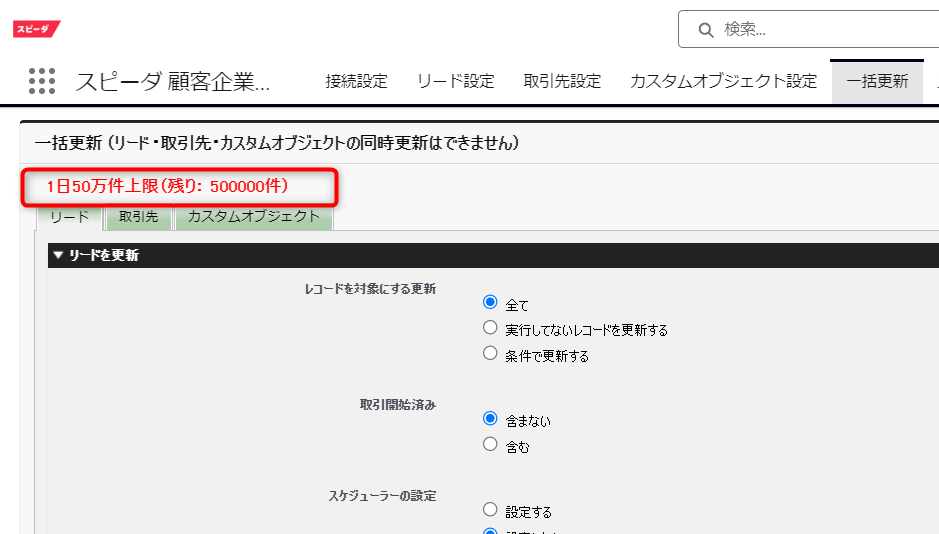Open the nine-dot App Launcher

pos(41,81)
